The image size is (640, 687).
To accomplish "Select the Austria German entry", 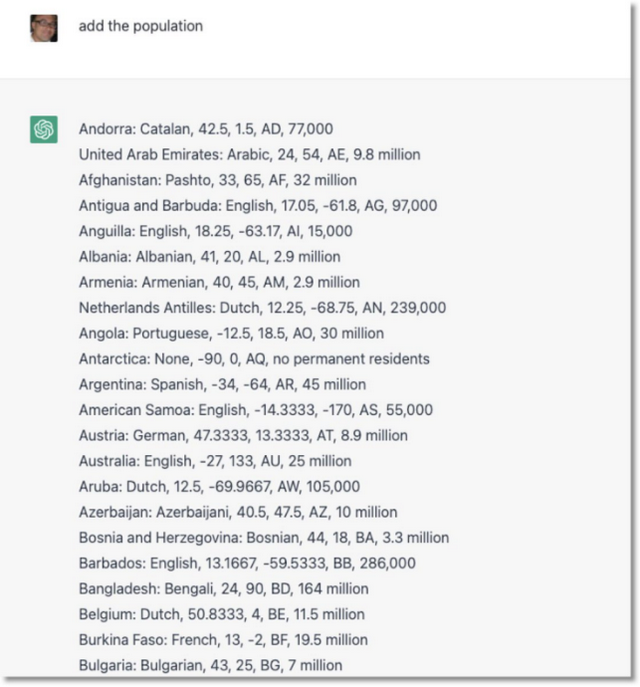I will click(243, 435).
